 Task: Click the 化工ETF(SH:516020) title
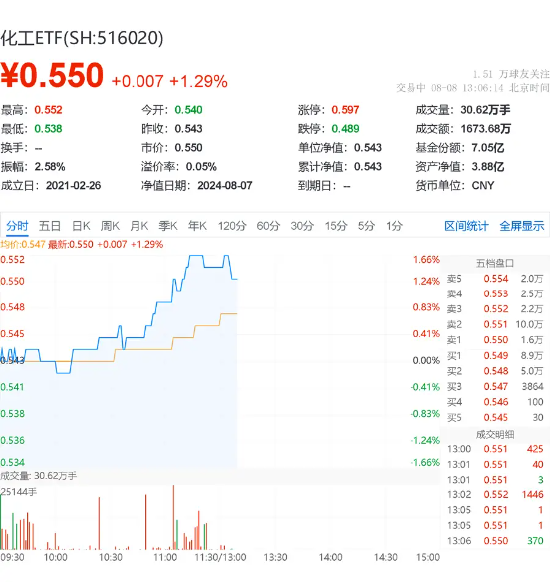click(x=82, y=38)
